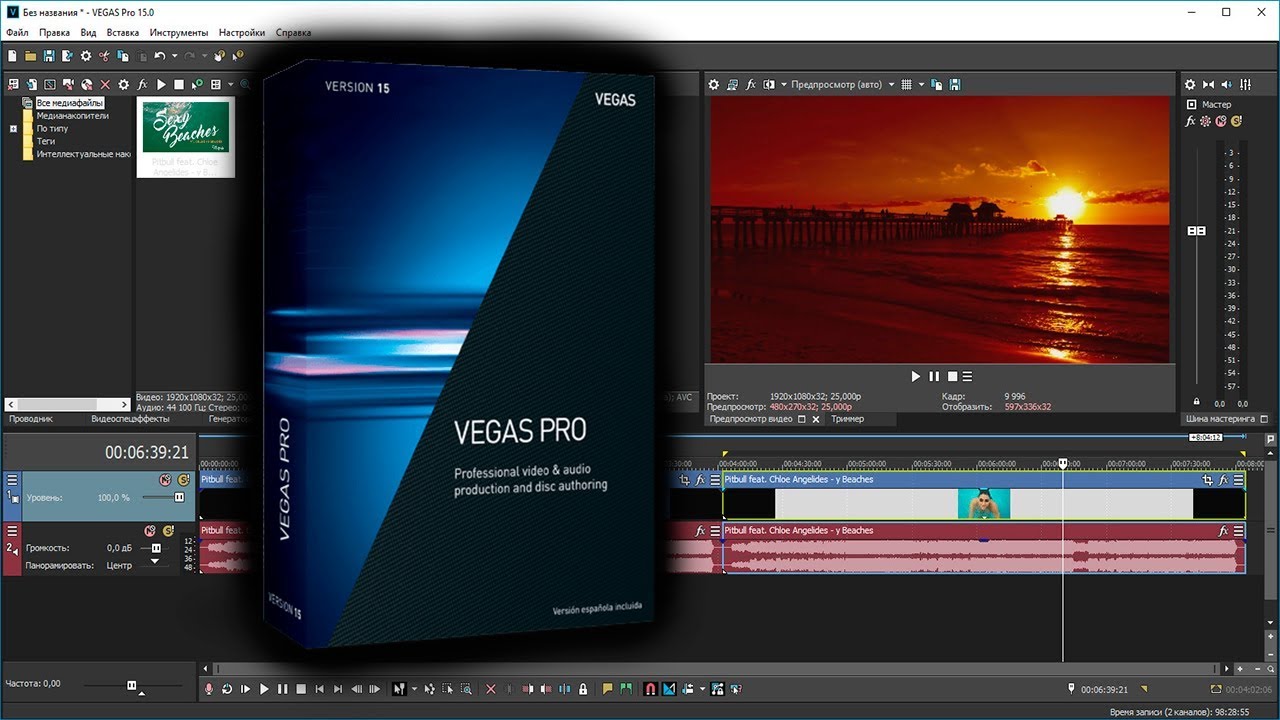The image size is (1280, 720).
Task: Open Render As from main toolbar
Action: click(67, 56)
